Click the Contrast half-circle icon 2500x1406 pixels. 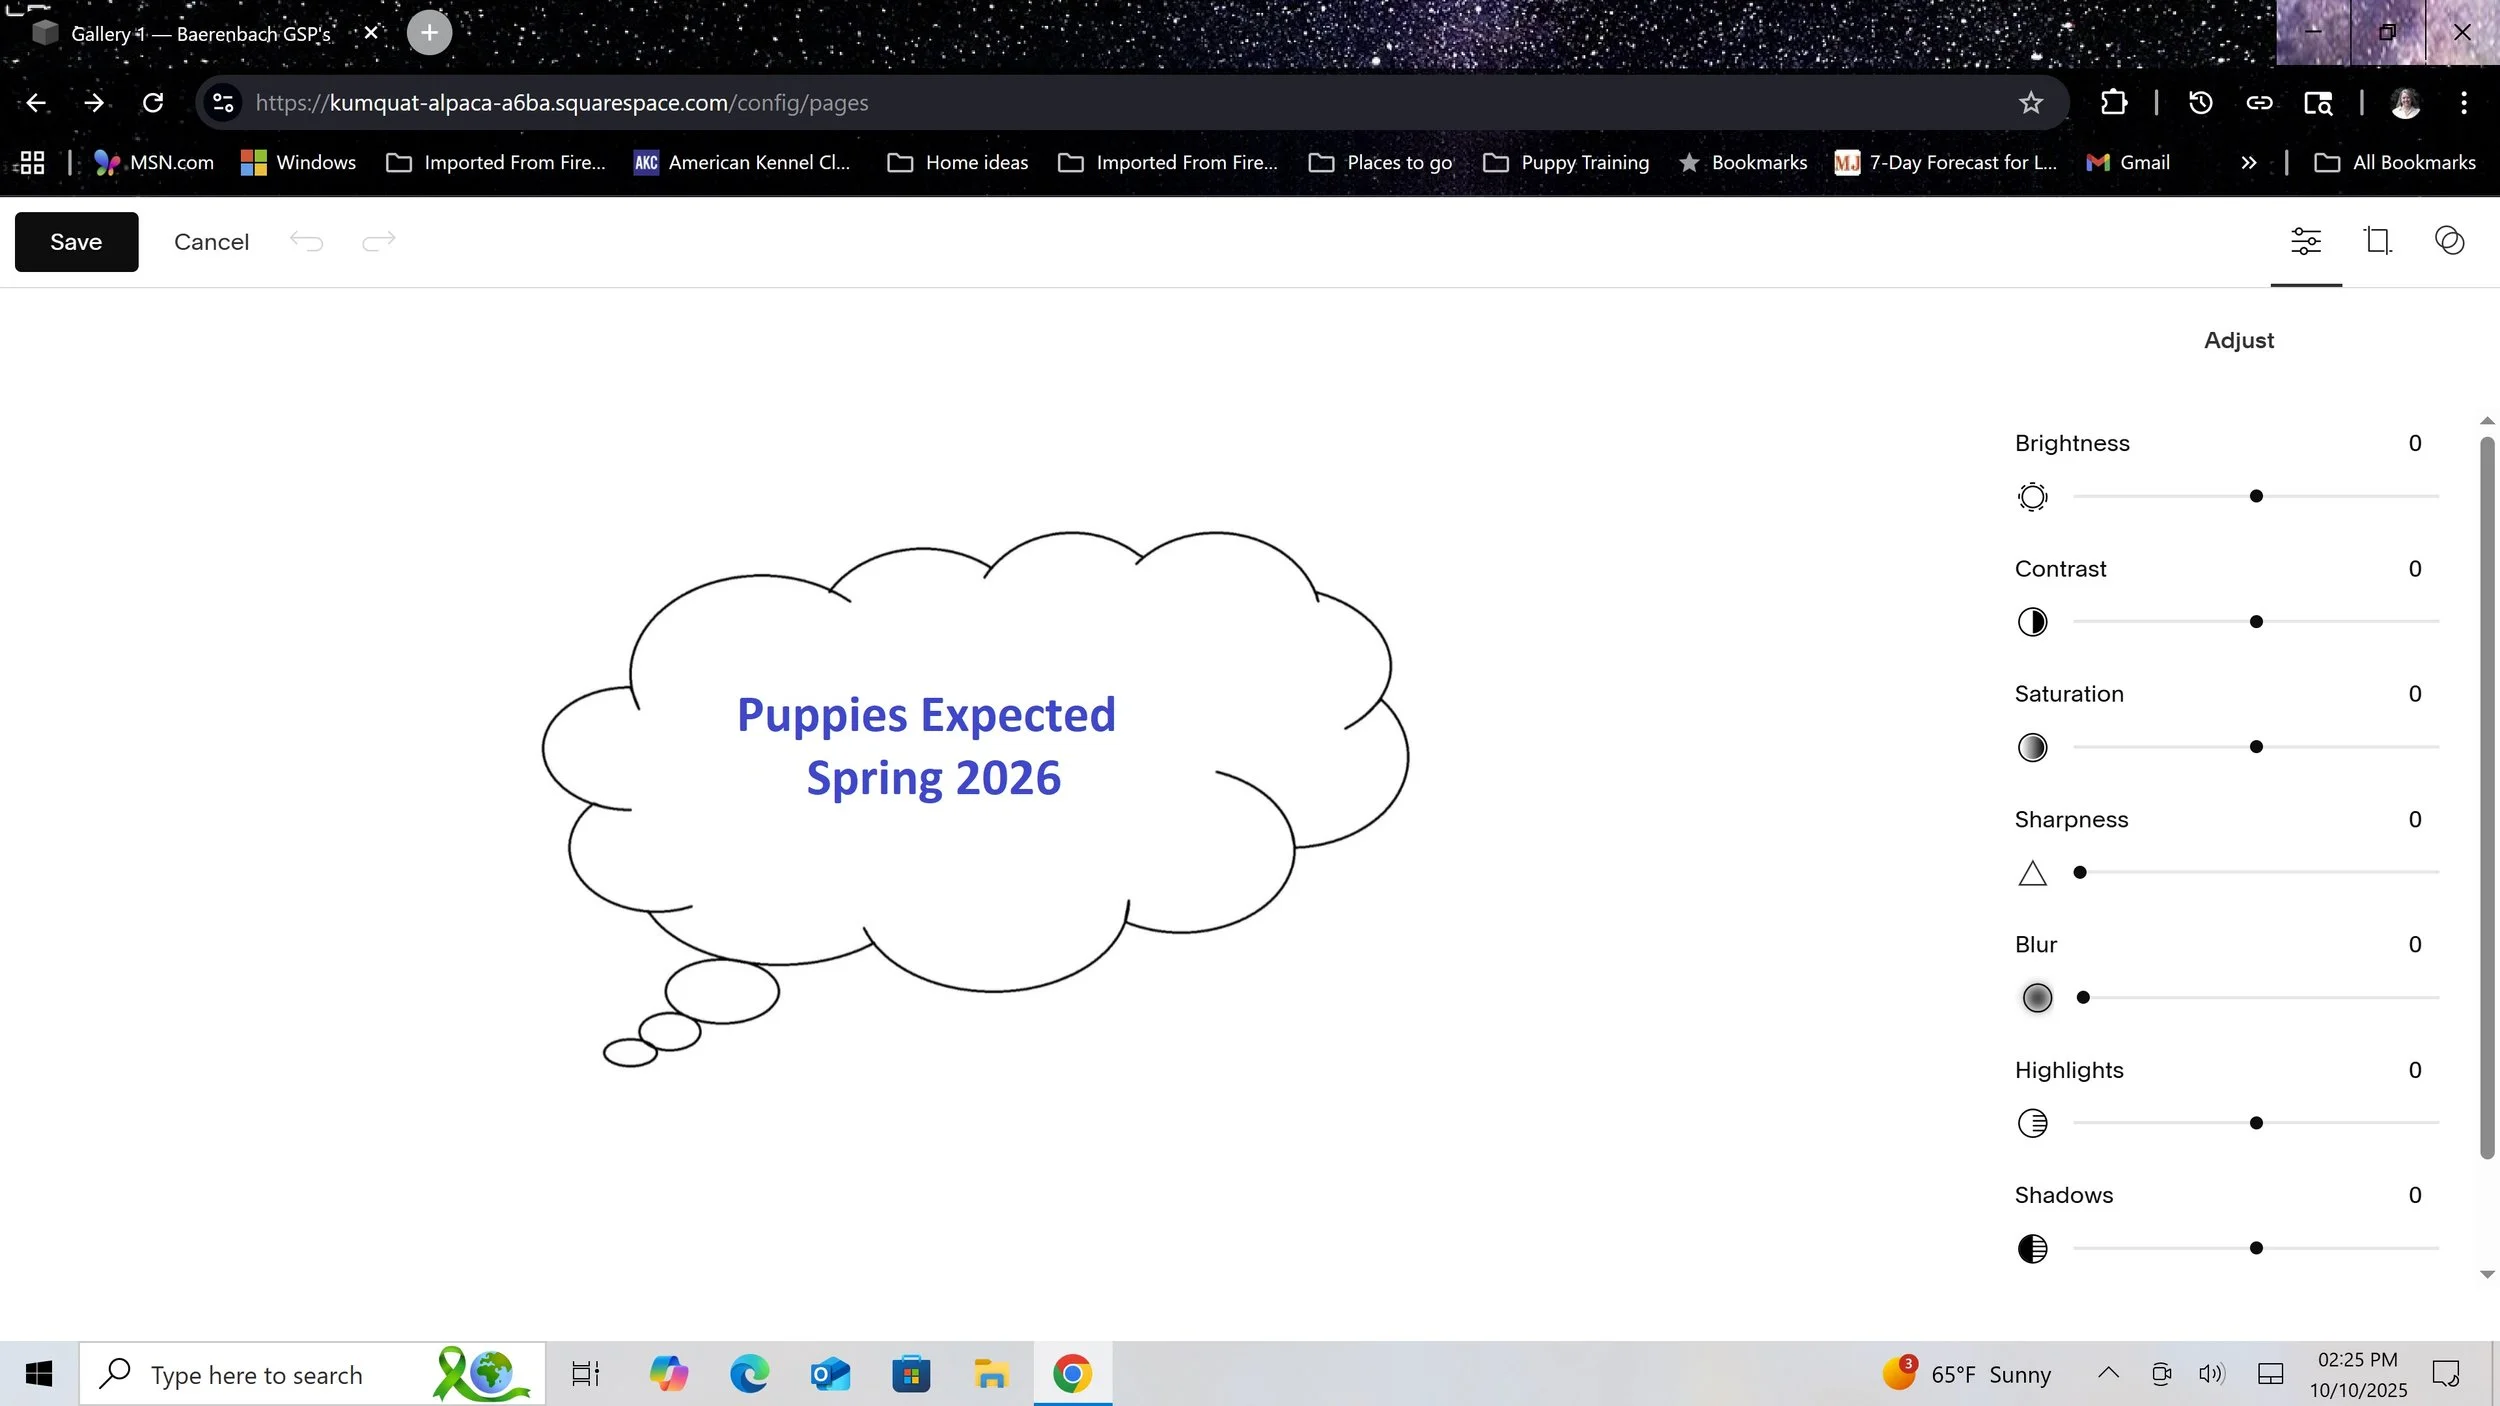(2032, 622)
